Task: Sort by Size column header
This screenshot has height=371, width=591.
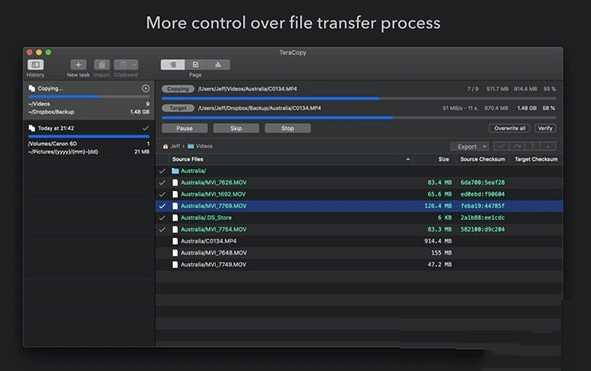Action: tap(444, 159)
